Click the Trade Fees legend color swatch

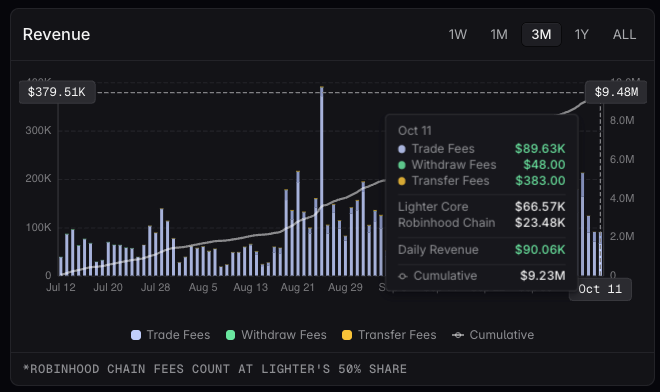pos(136,335)
